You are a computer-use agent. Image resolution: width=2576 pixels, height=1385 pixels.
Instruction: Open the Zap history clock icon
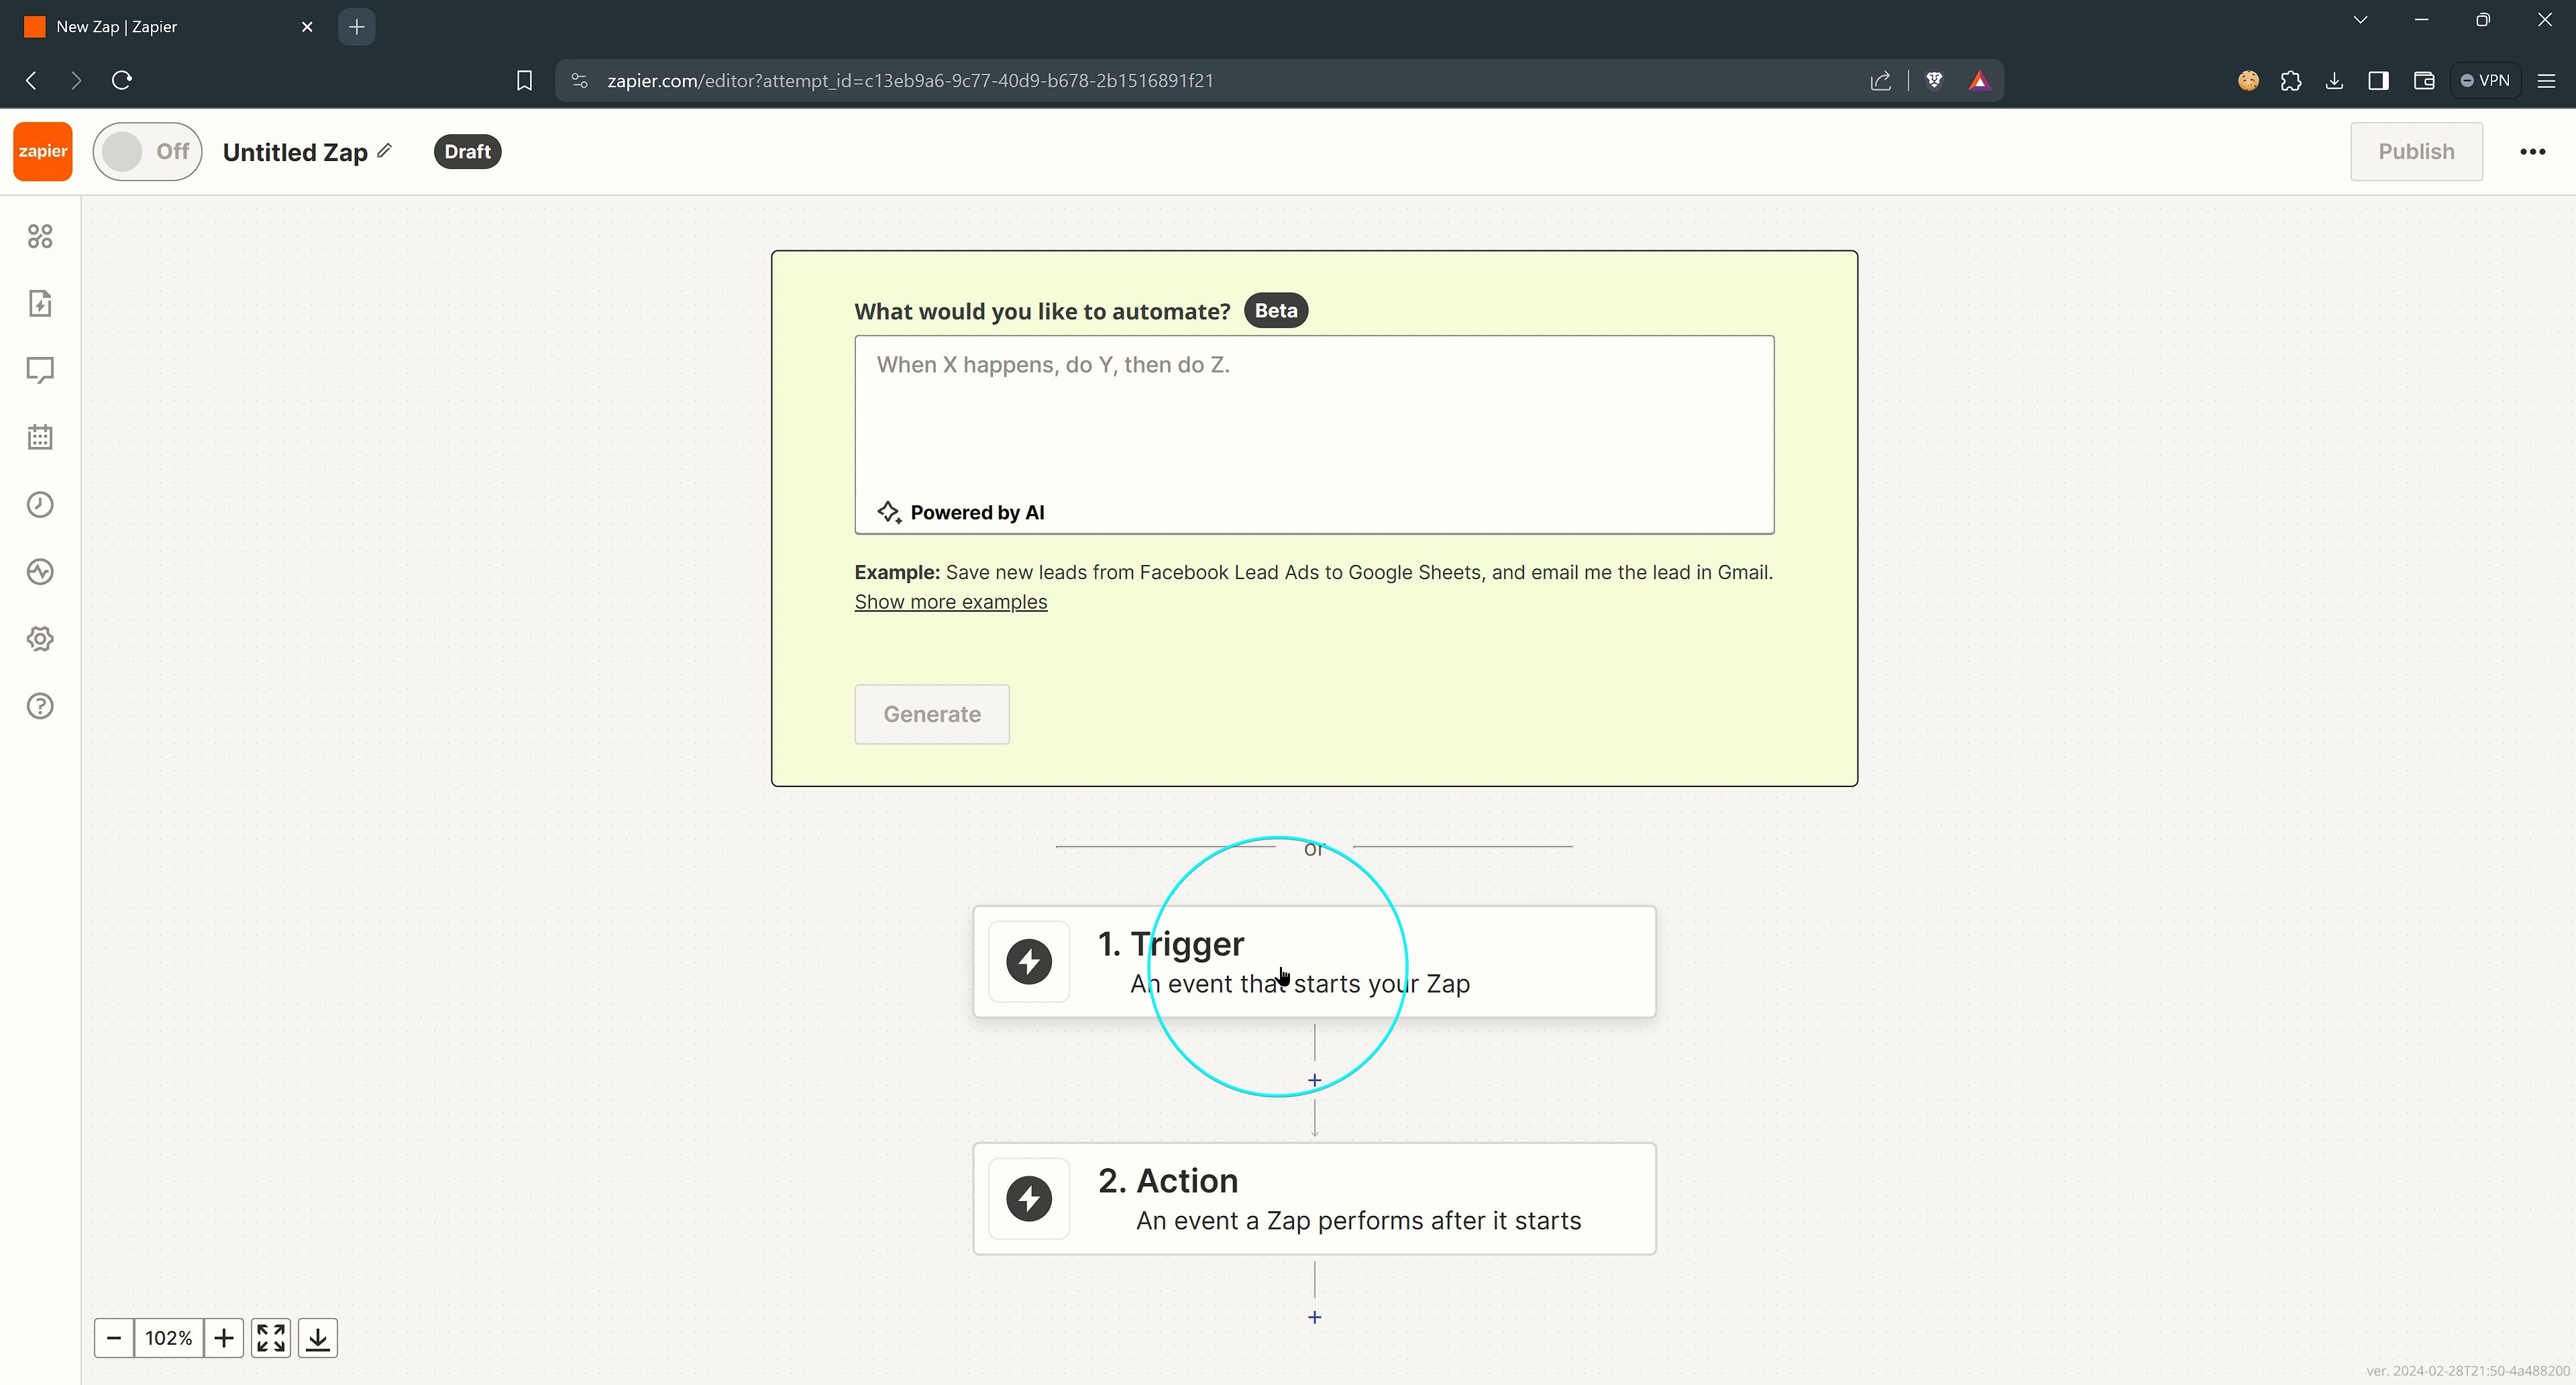click(x=40, y=504)
